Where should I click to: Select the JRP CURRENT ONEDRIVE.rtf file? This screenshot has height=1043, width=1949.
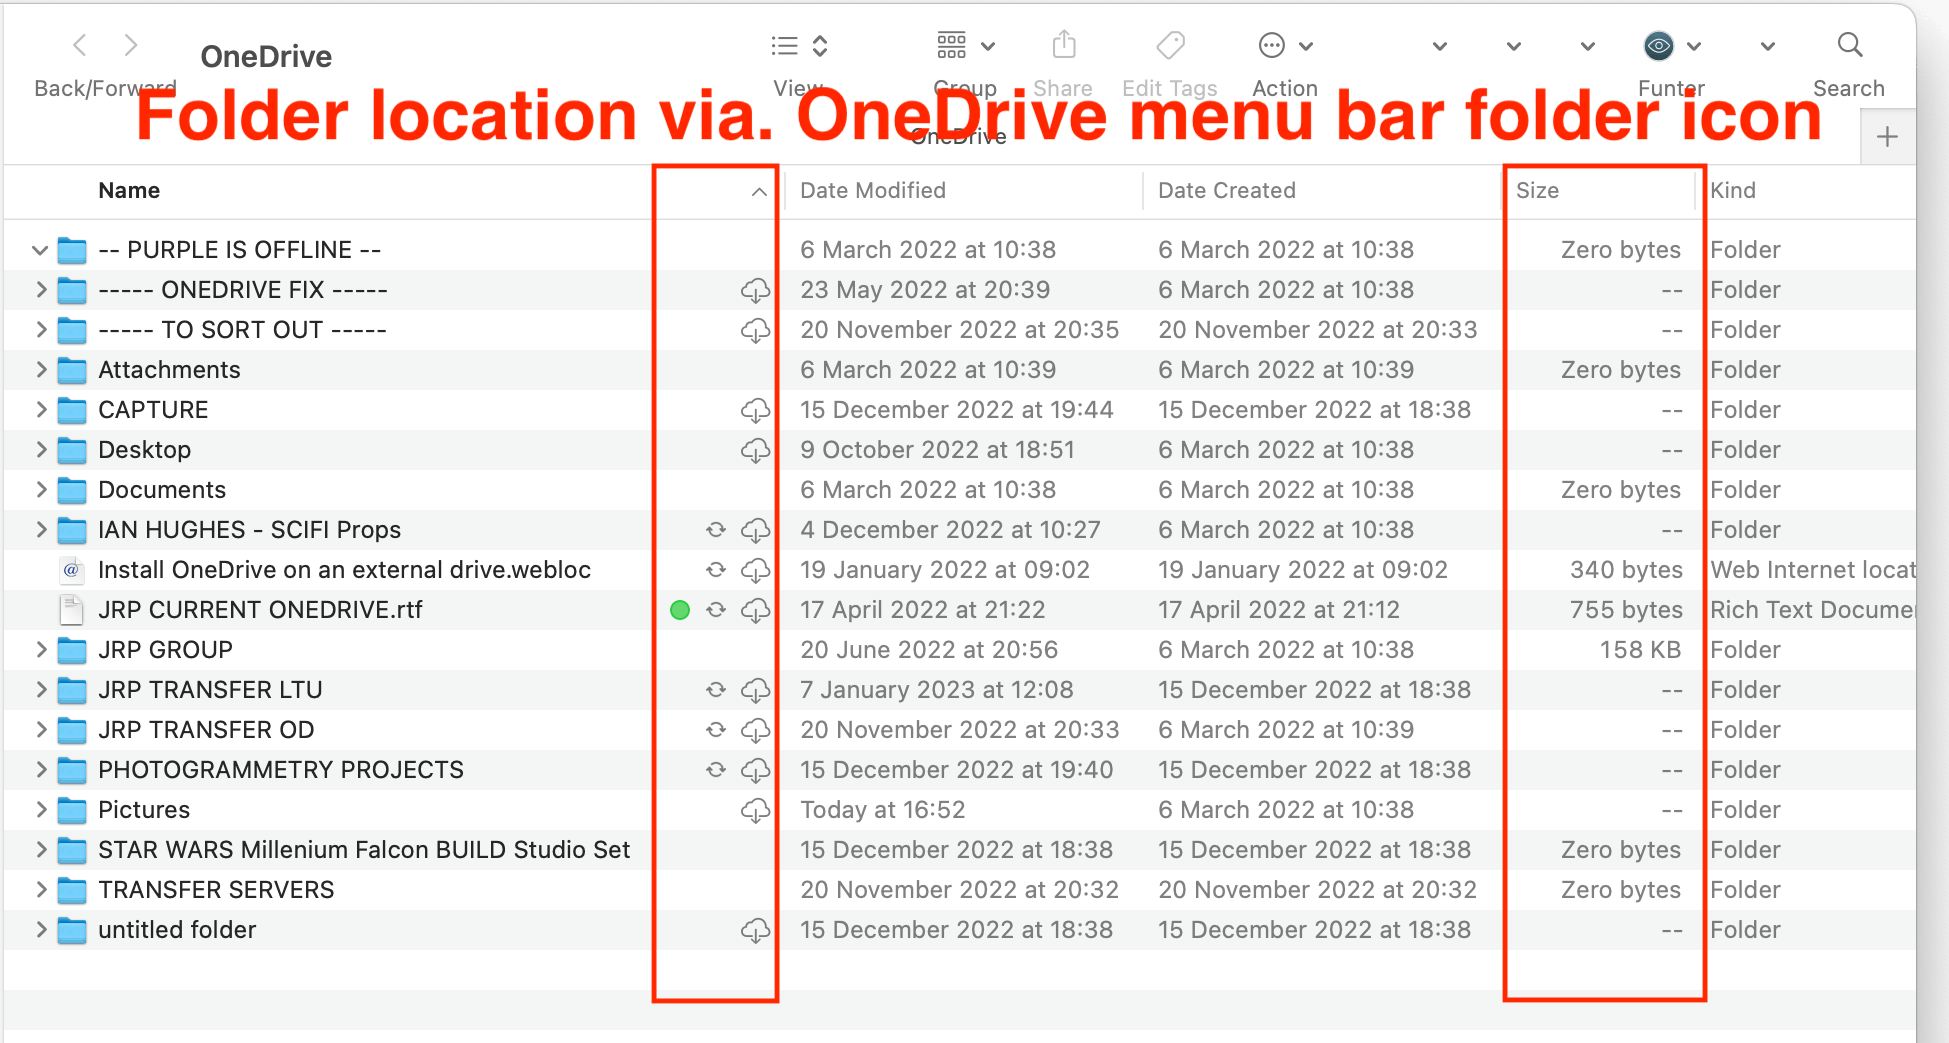260,610
